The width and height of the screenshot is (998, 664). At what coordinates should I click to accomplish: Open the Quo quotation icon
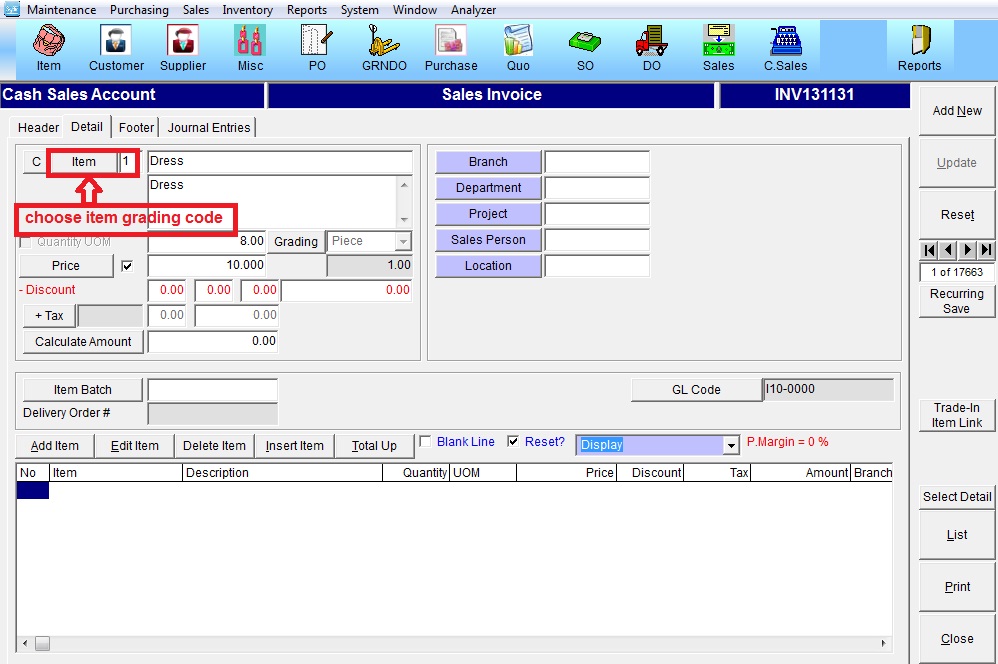pyautogui.click(x=518, y=48)
